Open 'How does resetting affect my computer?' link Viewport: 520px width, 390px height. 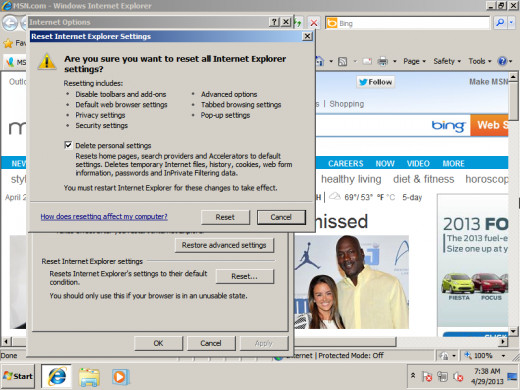point(104,217)
